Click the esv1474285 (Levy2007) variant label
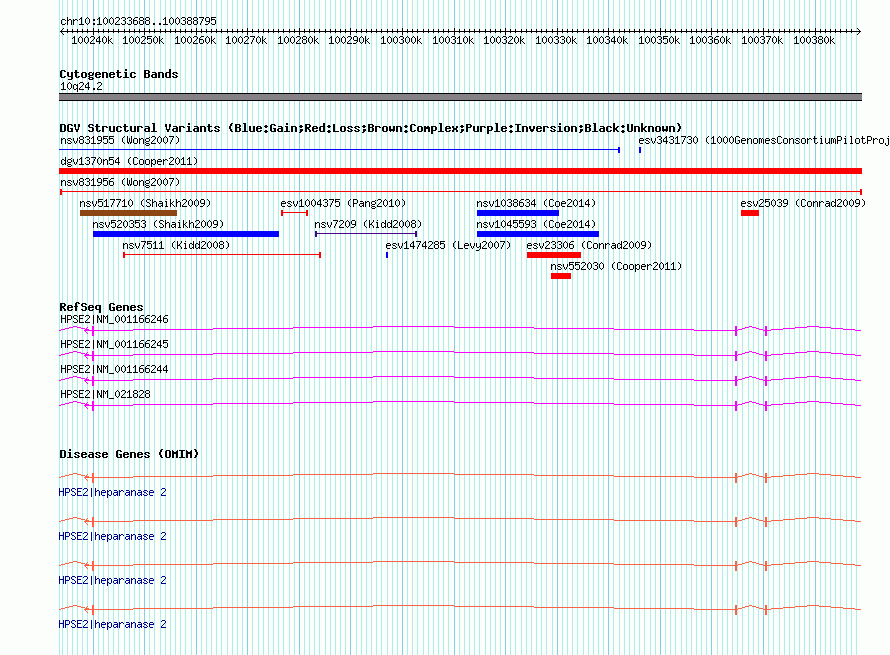The width and height of the screenshot is (890, 655). tap(448, 245)
